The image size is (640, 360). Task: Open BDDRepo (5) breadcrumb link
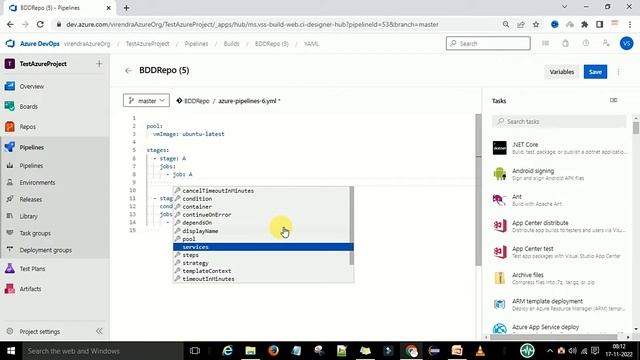[271, 44]
